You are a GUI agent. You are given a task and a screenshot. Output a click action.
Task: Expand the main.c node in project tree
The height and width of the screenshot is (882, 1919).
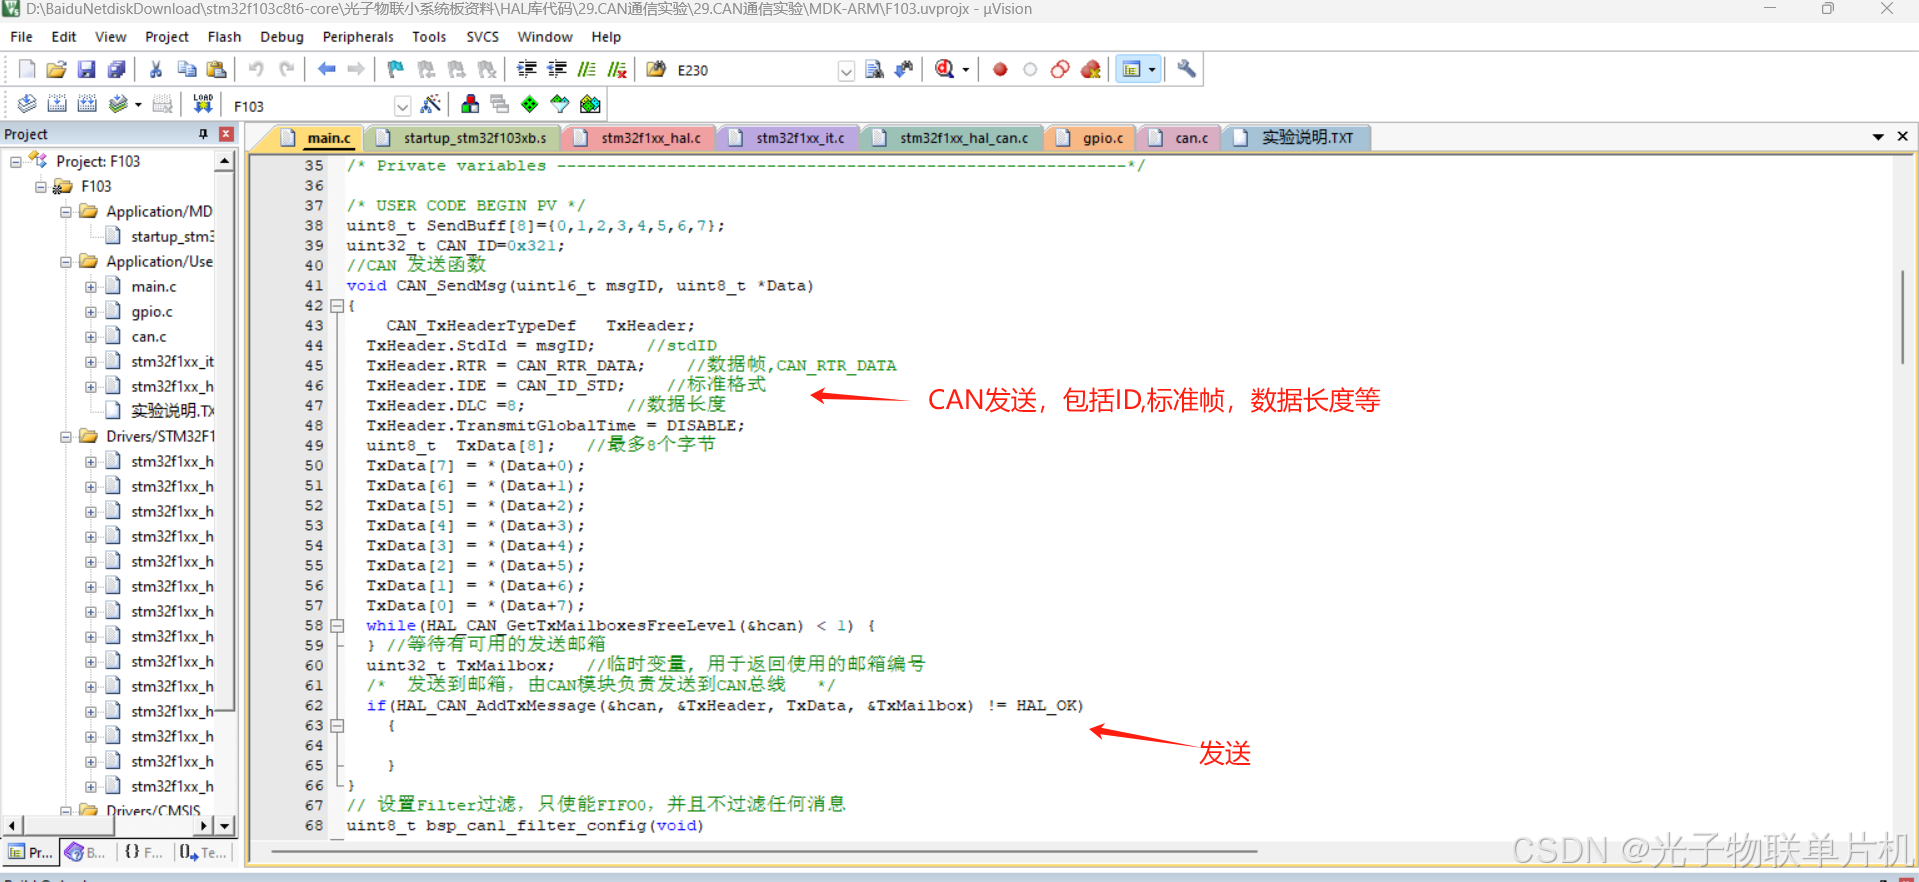90,286
